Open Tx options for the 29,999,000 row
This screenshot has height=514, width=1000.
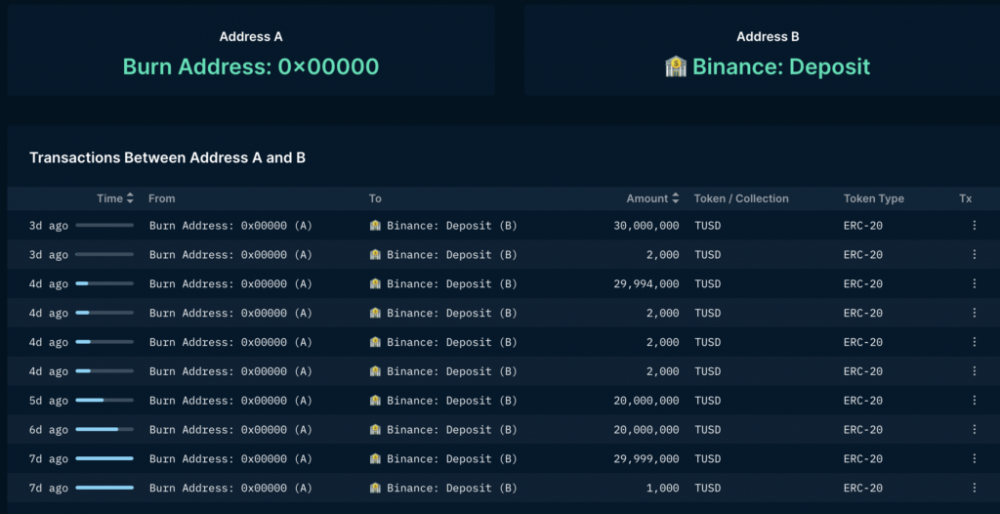point(974,459)
